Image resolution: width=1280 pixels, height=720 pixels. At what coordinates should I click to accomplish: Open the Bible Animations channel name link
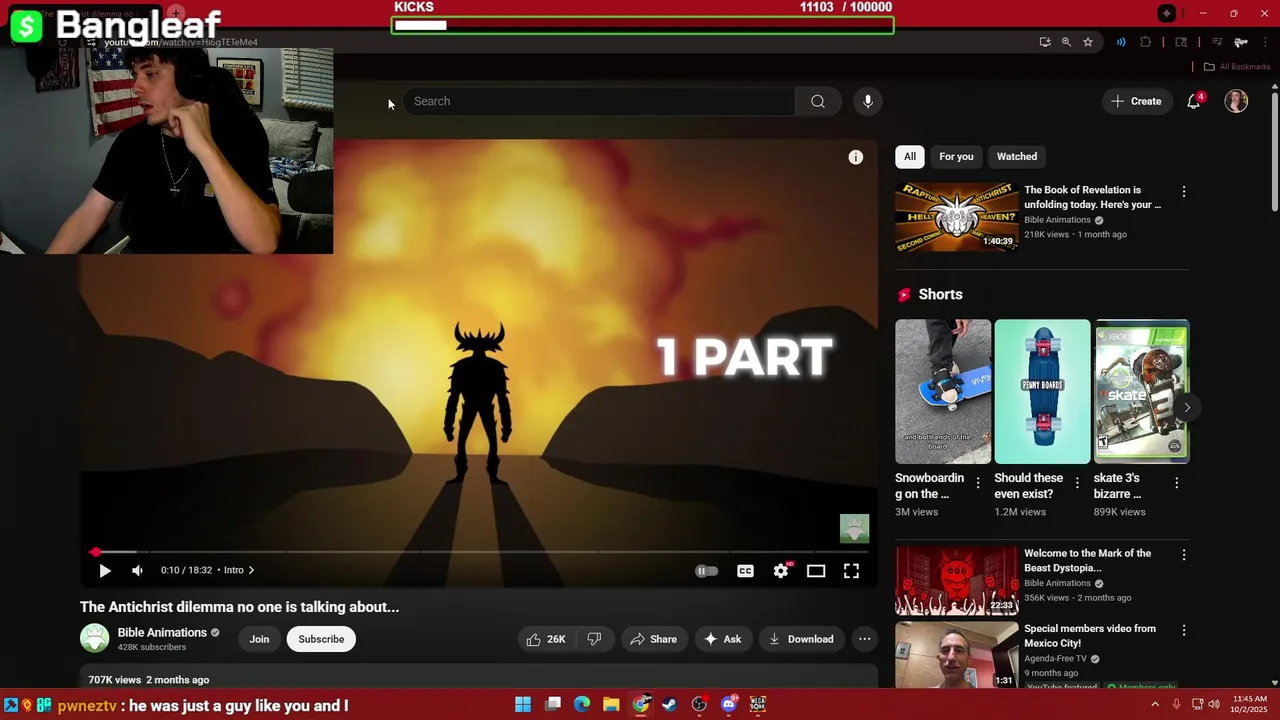coord(162,632)
